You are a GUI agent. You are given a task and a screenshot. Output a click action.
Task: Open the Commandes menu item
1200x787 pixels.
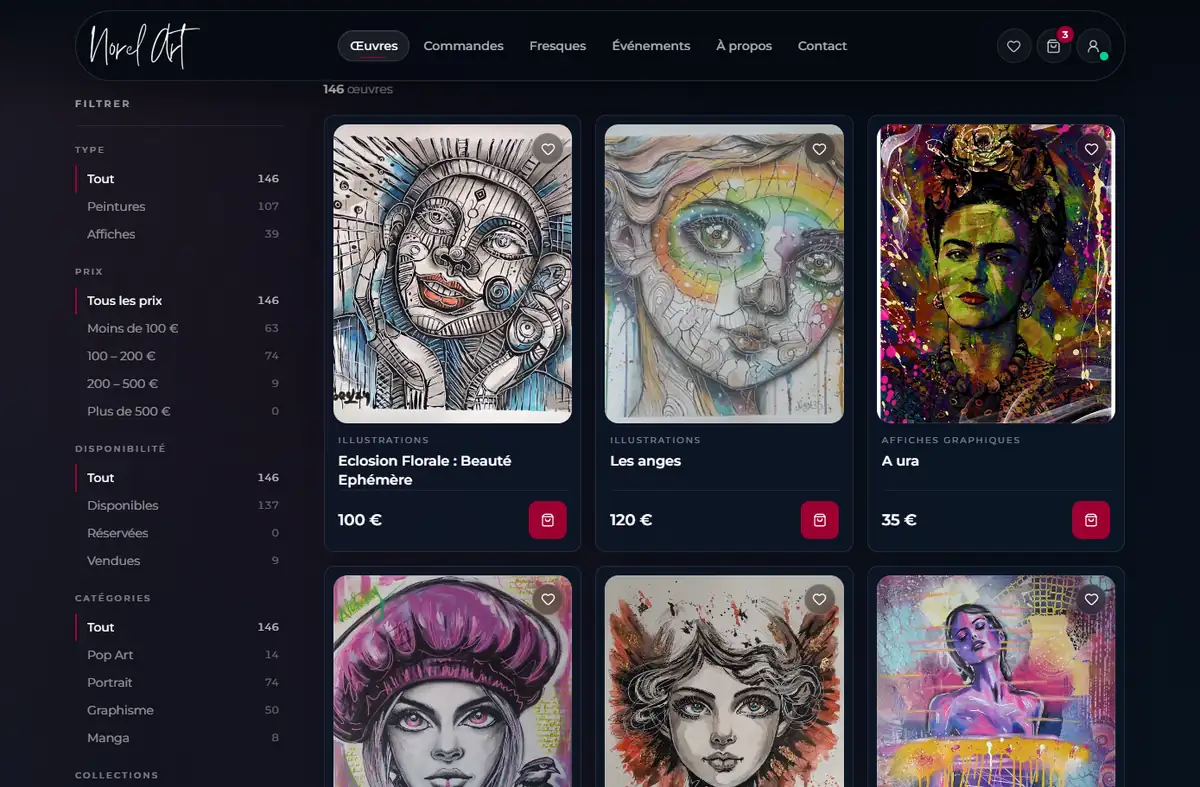coord(463,46)
